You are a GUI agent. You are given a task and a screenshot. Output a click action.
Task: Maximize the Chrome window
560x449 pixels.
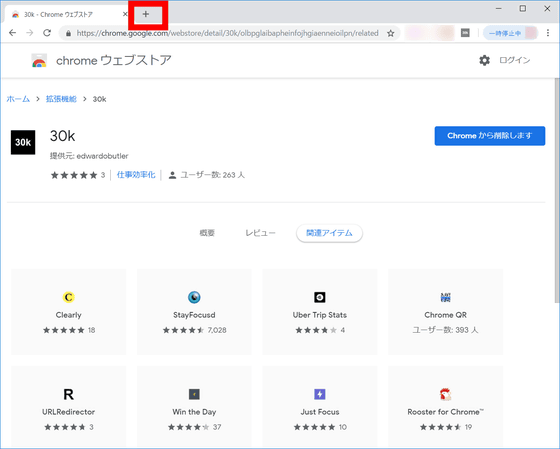[x=523, y=9]
